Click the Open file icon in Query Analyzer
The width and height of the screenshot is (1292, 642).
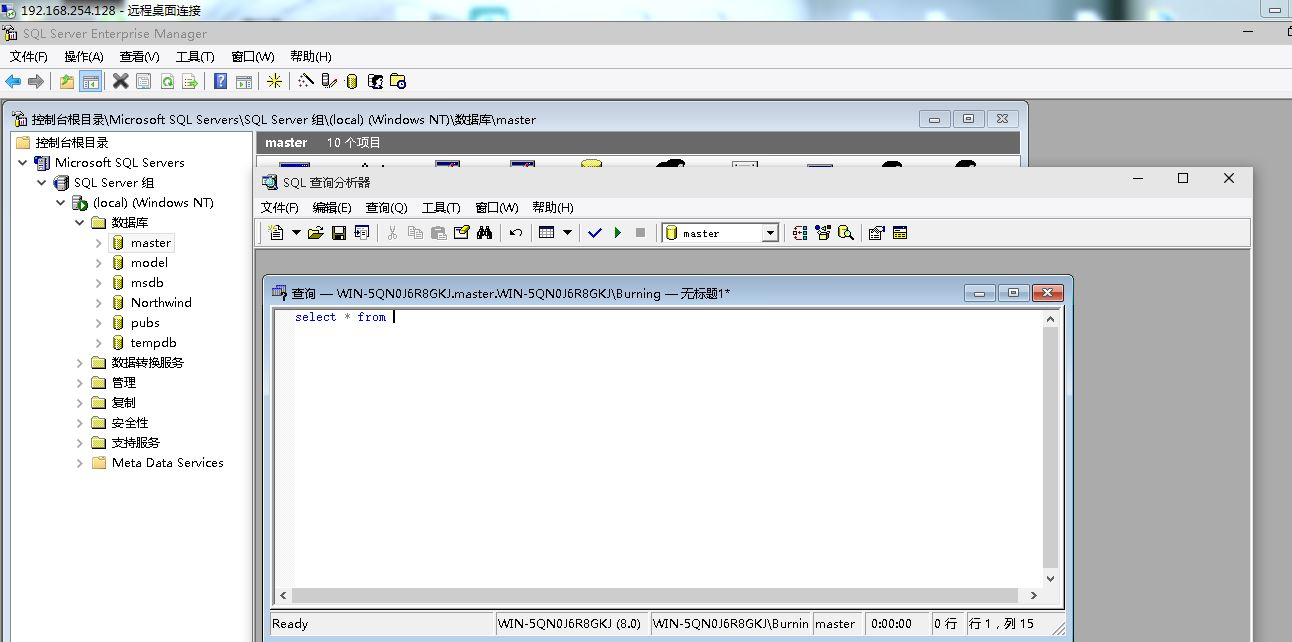click(316, 233)
